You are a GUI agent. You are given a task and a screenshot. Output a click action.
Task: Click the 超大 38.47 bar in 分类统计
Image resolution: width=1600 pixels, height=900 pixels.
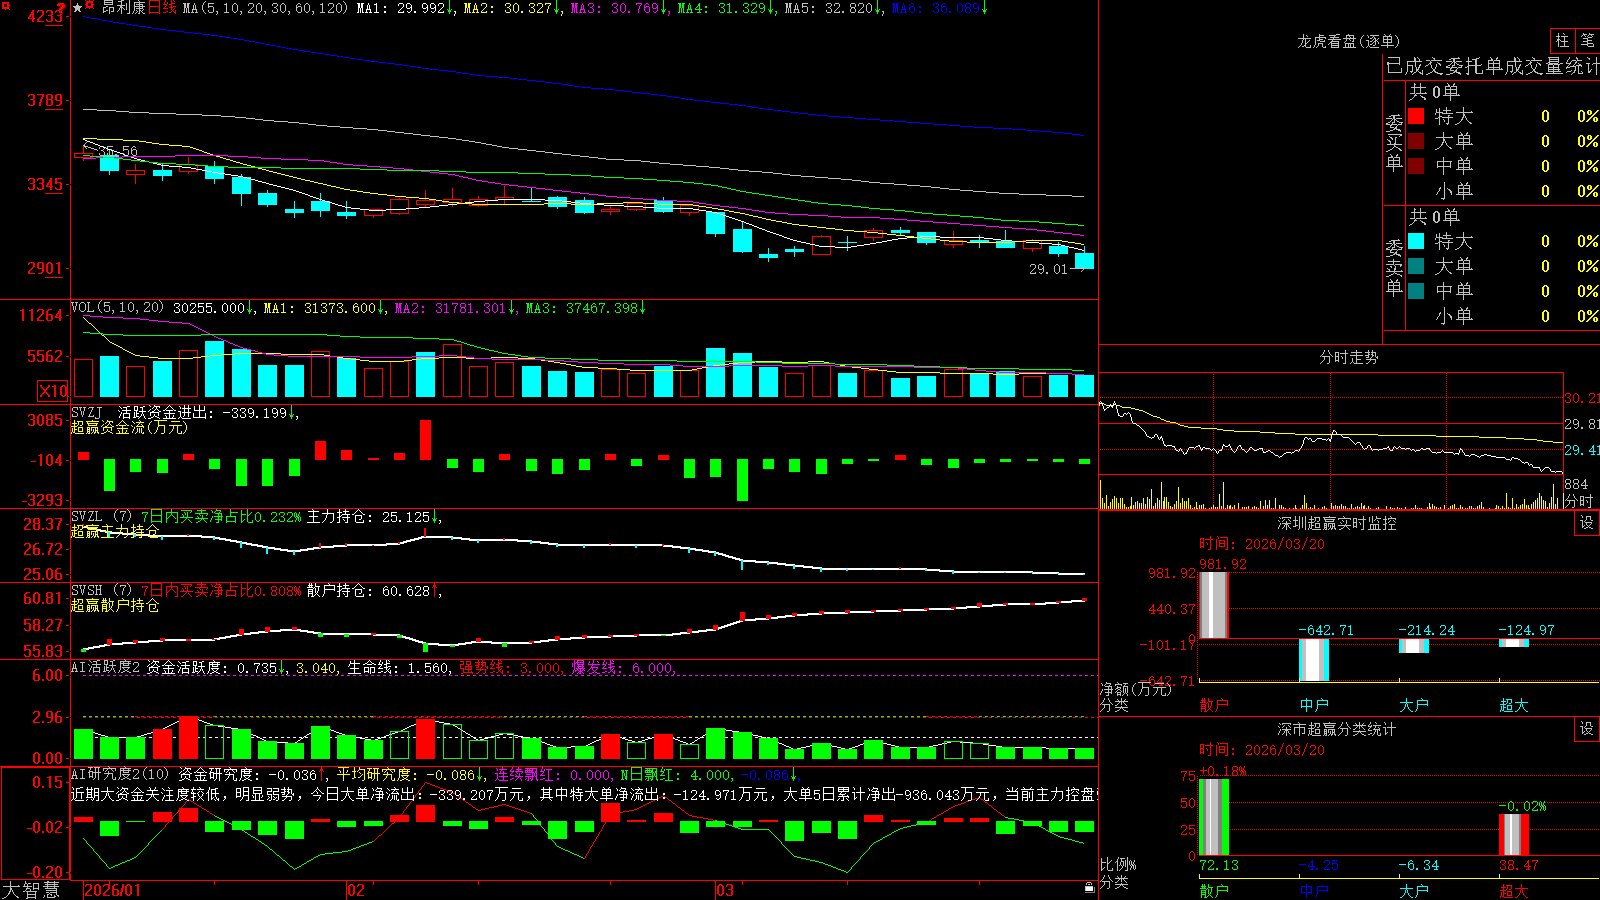(1514, 835)
